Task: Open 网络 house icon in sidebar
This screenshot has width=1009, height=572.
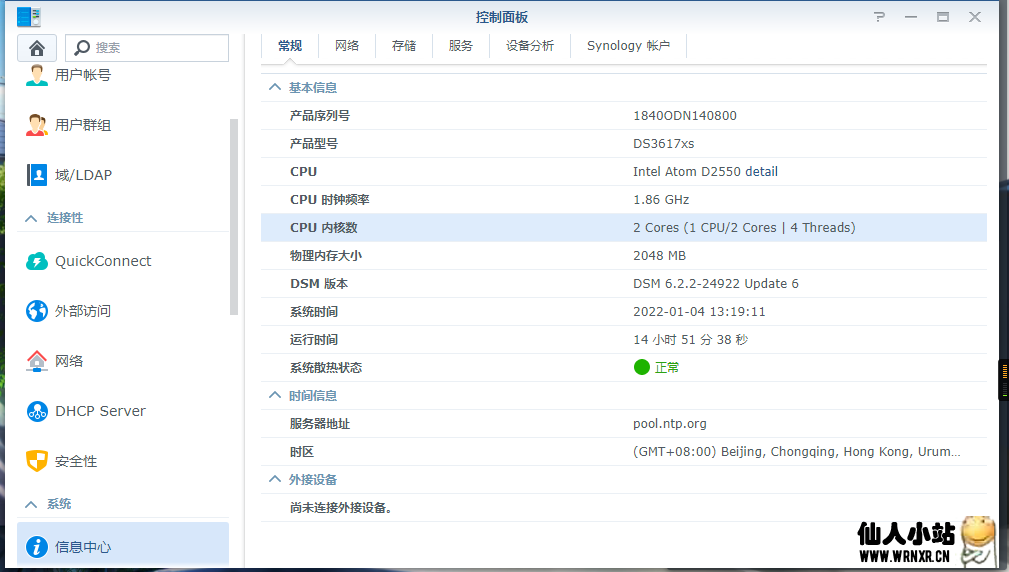Action: click(37, 361)
